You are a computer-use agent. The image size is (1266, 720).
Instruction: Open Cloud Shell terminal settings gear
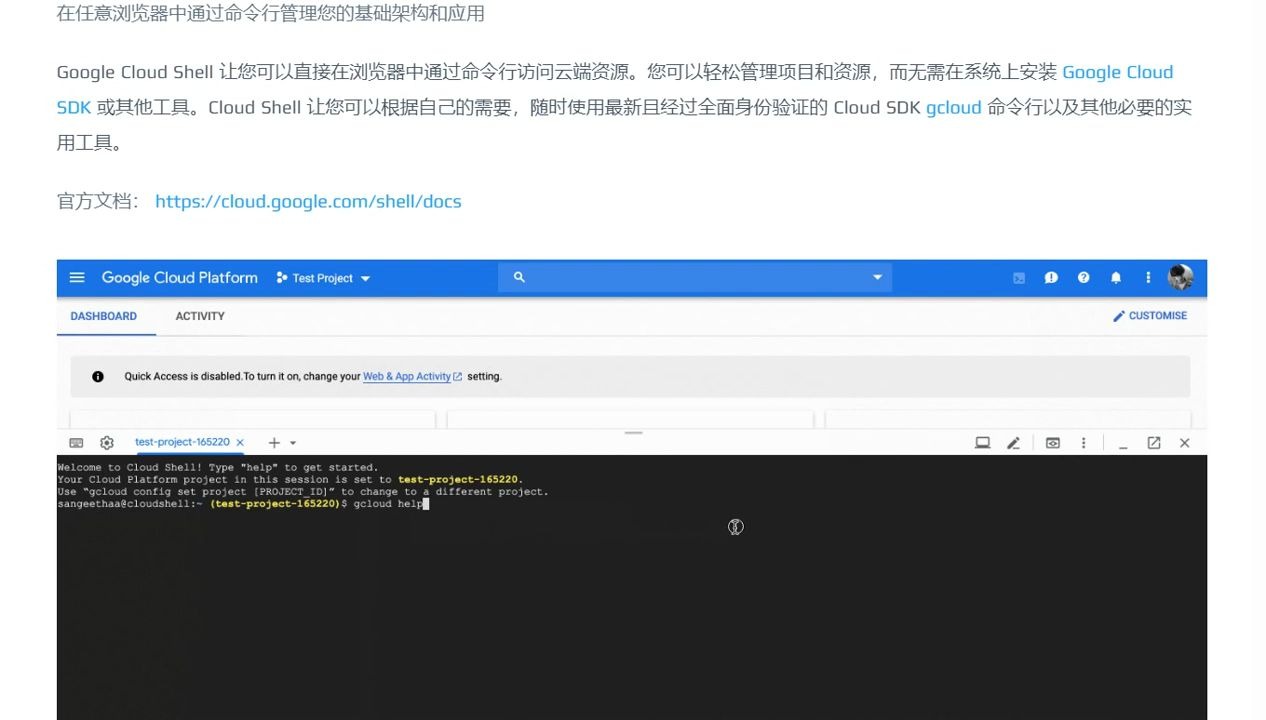point(107,443)
